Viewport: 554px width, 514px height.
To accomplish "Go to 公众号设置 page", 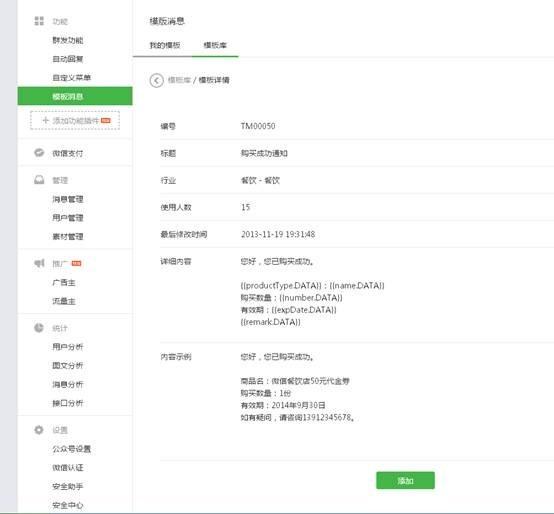I will point(72,449).
